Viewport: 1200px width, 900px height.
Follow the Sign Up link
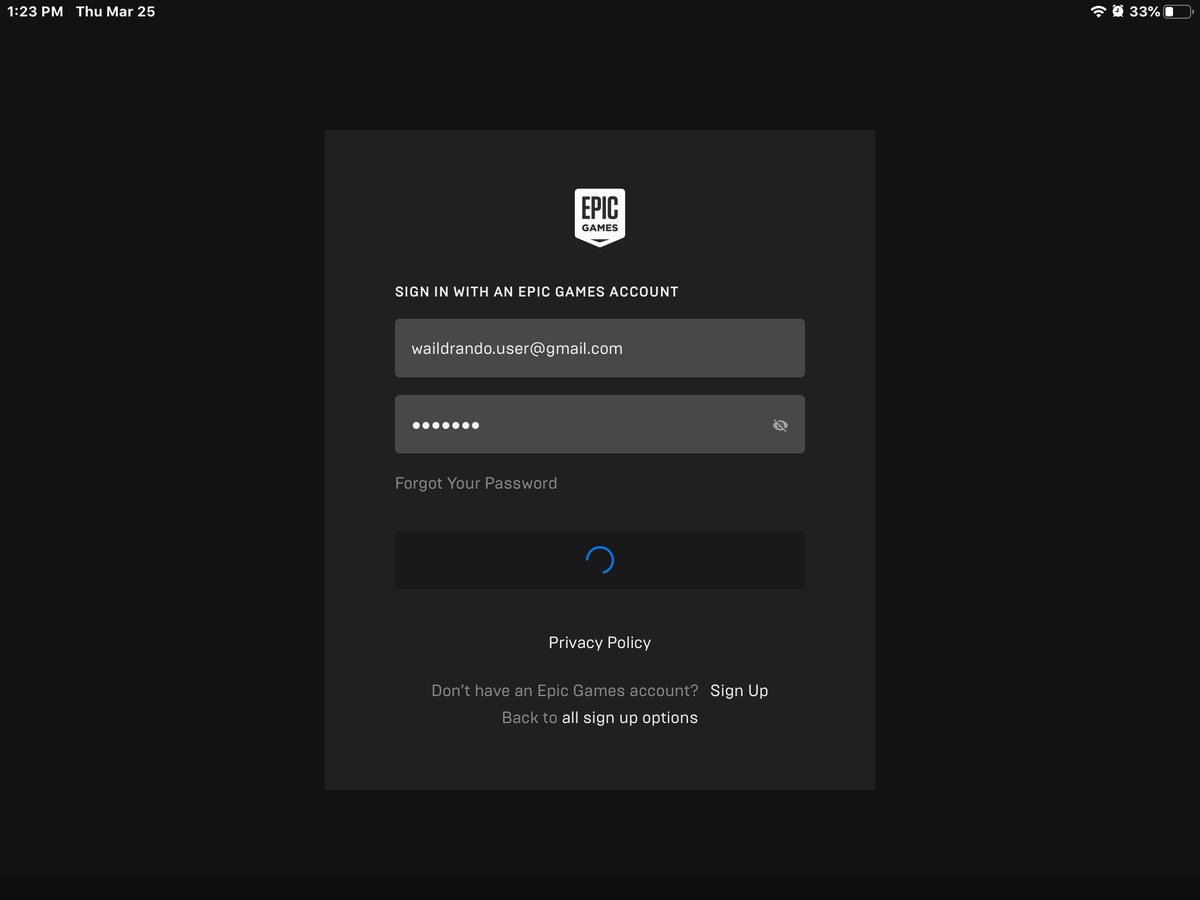(739, 691)
